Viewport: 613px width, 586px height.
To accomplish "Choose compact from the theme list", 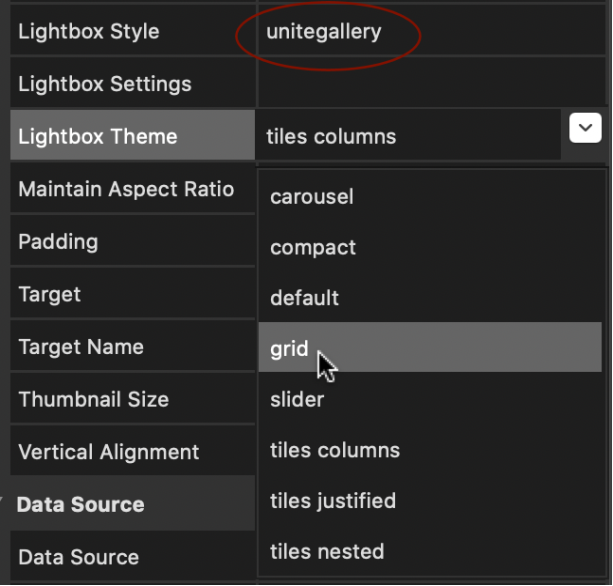I will point(430,247).
